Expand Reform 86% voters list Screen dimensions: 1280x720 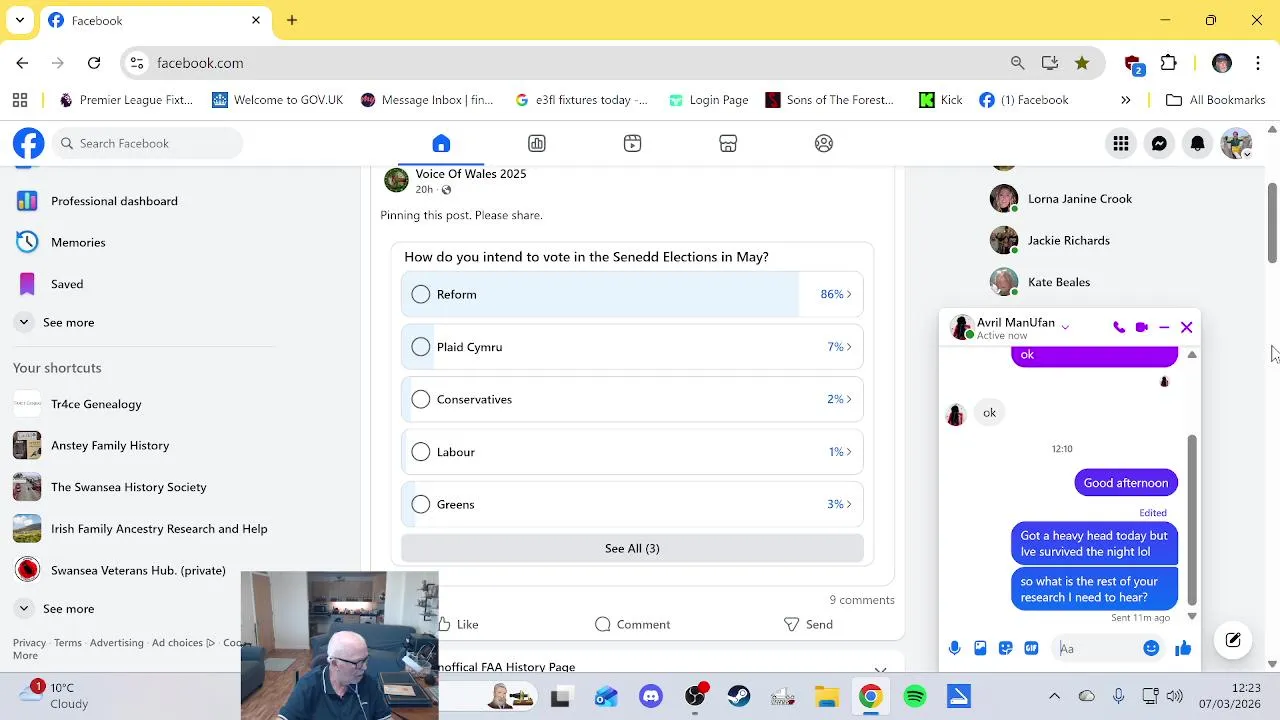pyautogui.click(x=836, y=294)
